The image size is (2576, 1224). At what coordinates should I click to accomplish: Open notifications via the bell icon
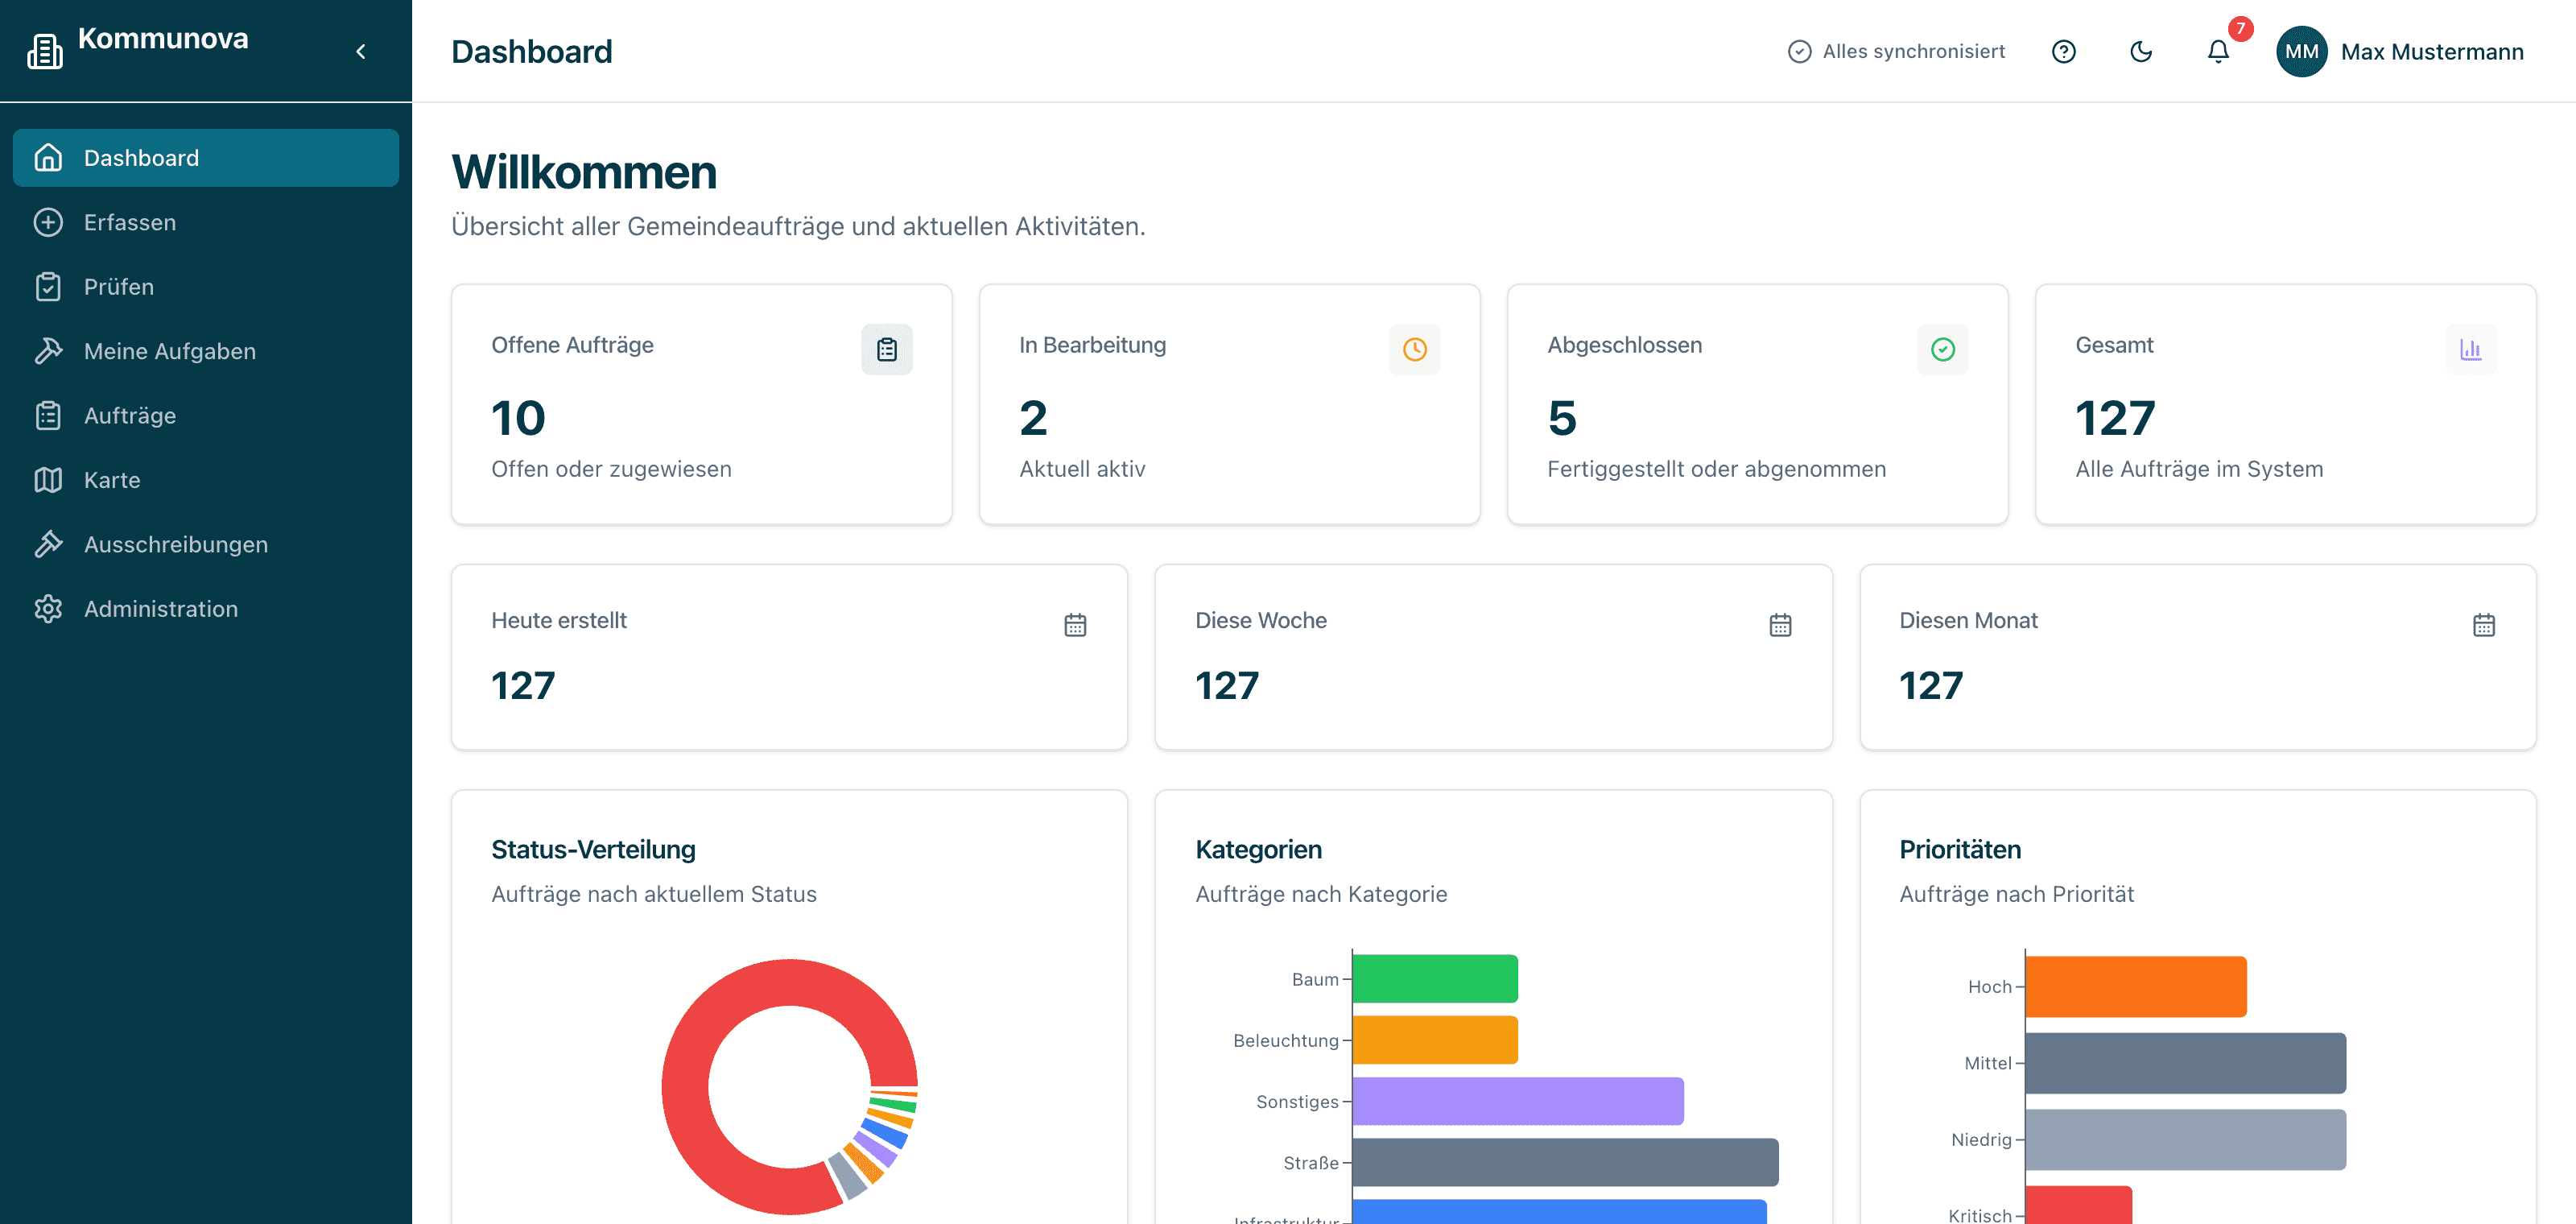(2218, 51)
